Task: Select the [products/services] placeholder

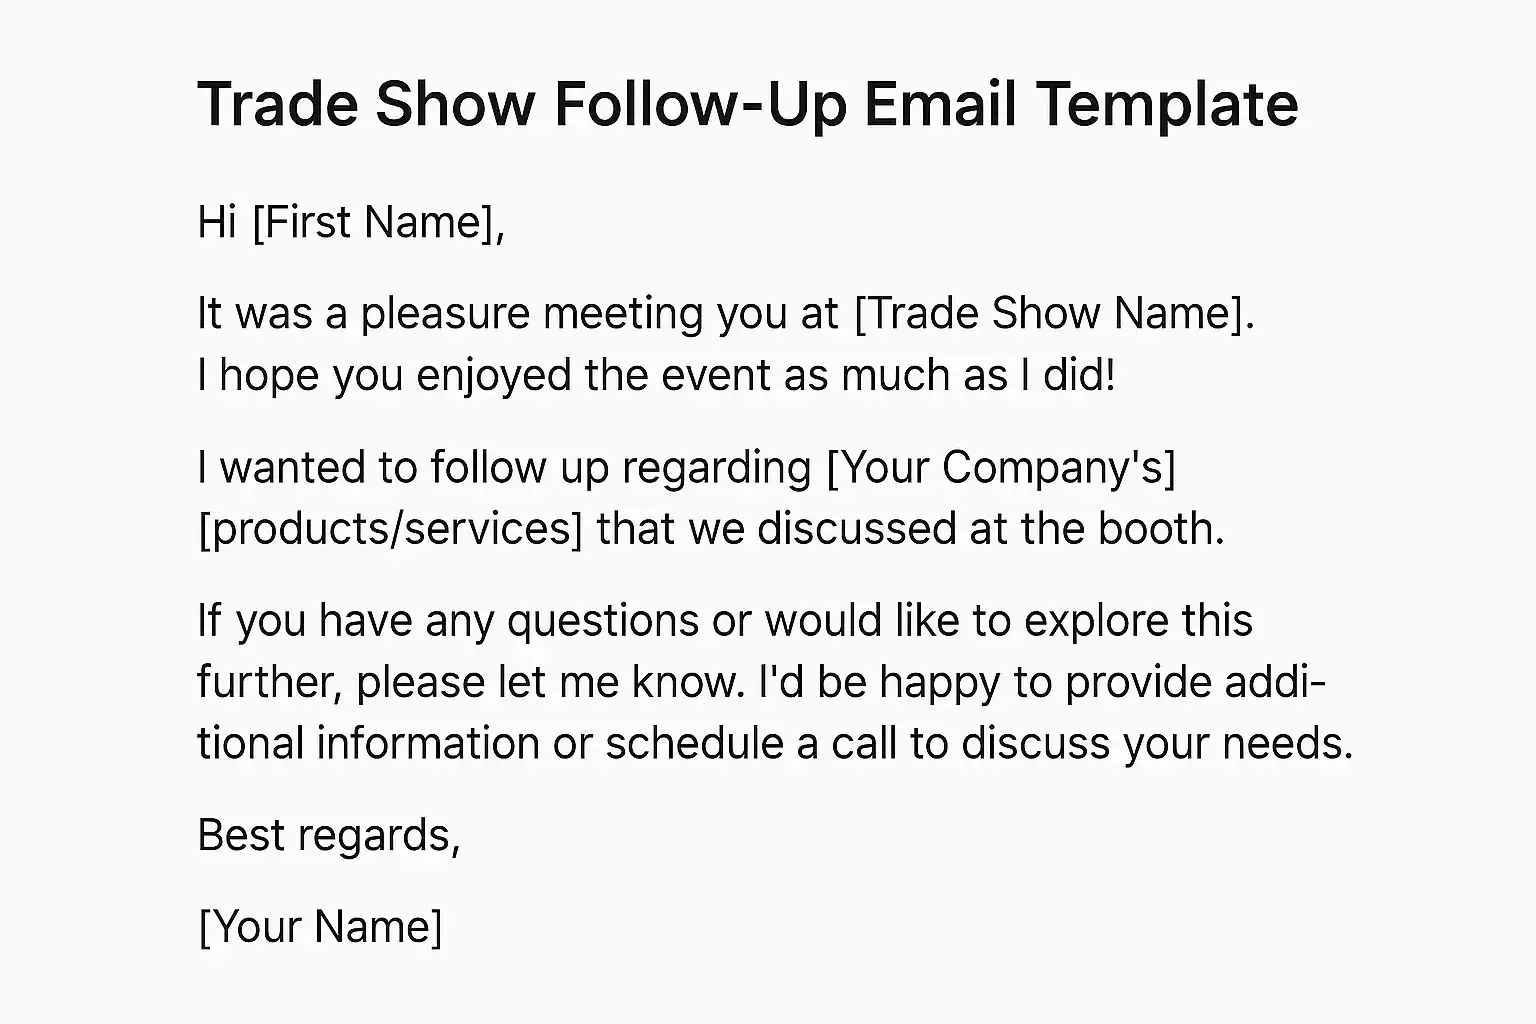Action: click(x=390, y=529)
